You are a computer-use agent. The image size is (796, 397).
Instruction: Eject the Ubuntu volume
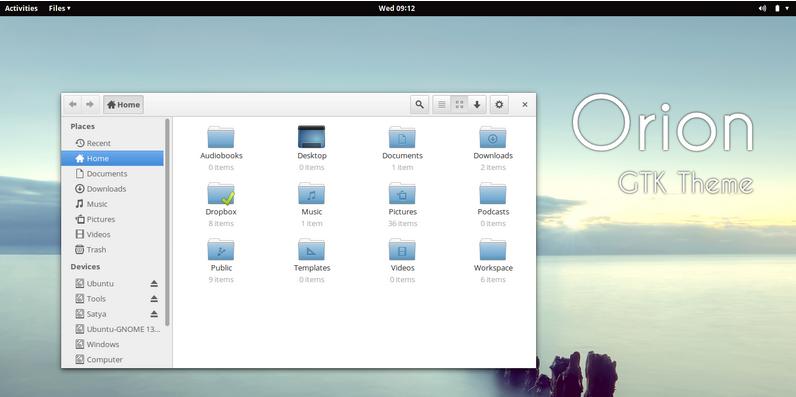tap(154, 283)
